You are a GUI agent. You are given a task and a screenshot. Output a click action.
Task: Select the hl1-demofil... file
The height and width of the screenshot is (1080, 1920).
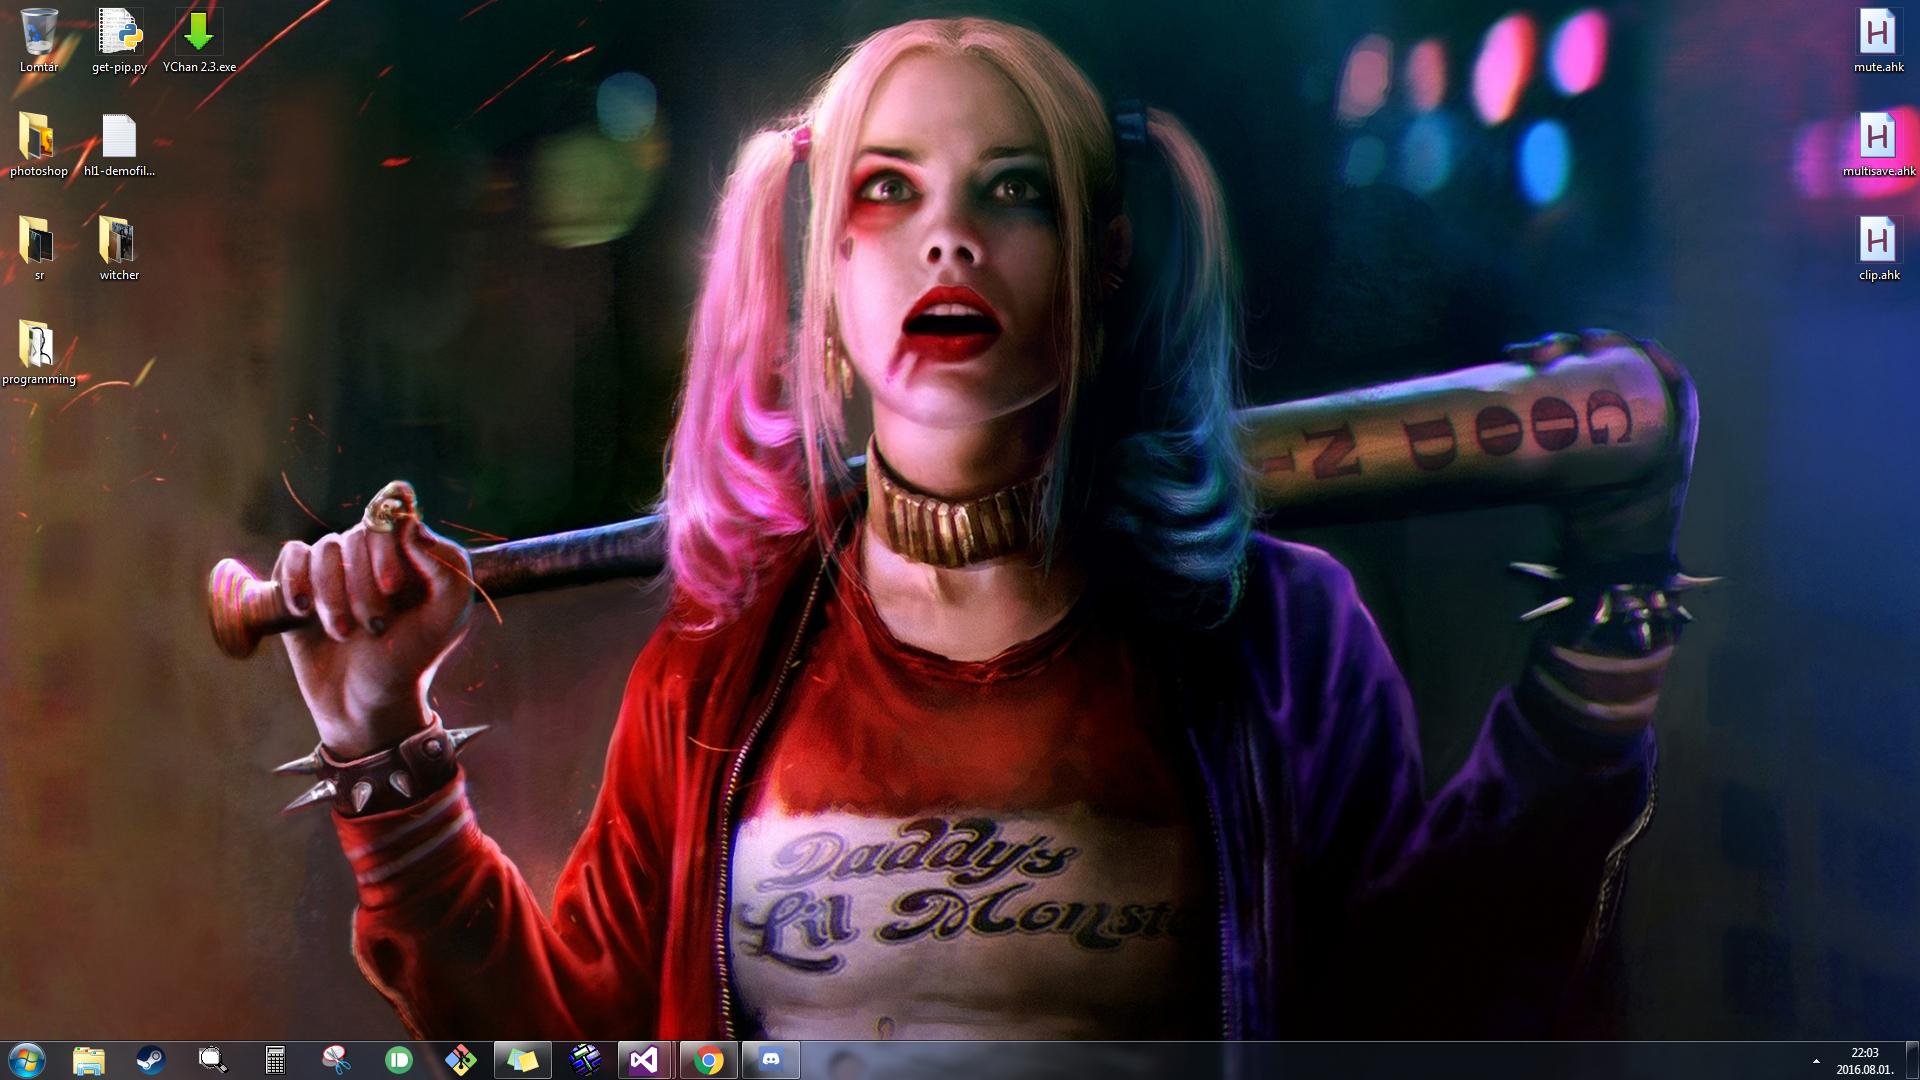[x=119, y=144]
